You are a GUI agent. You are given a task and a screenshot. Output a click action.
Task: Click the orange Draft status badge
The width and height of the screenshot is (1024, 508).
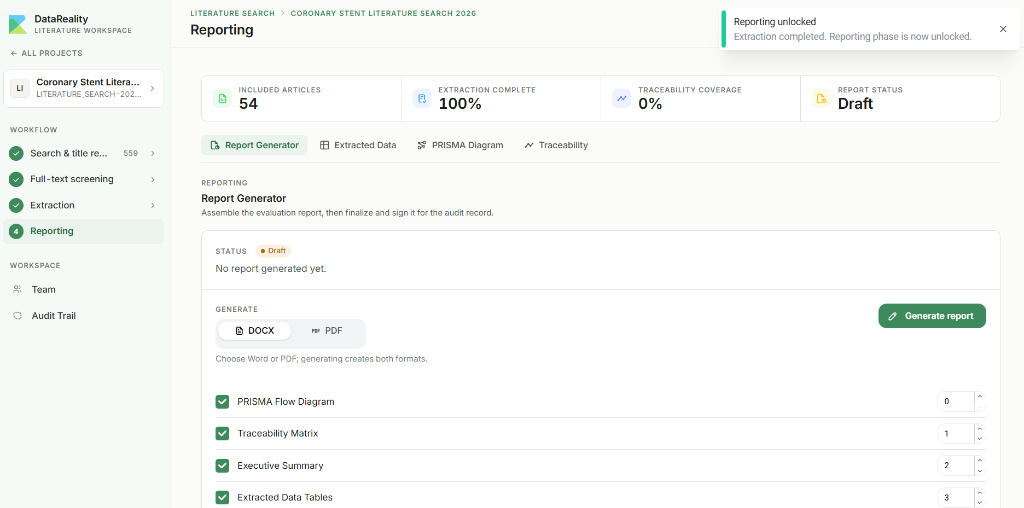coord(273,251)
